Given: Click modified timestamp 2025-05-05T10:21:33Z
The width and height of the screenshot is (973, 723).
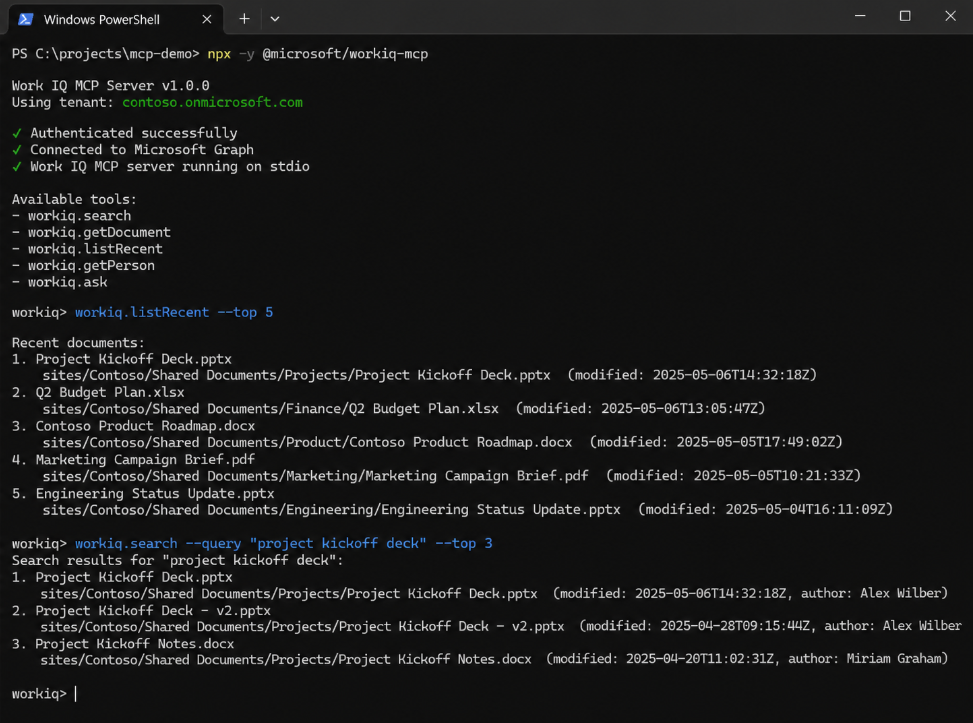Looking at the screenshot, I should pos(773,475).
